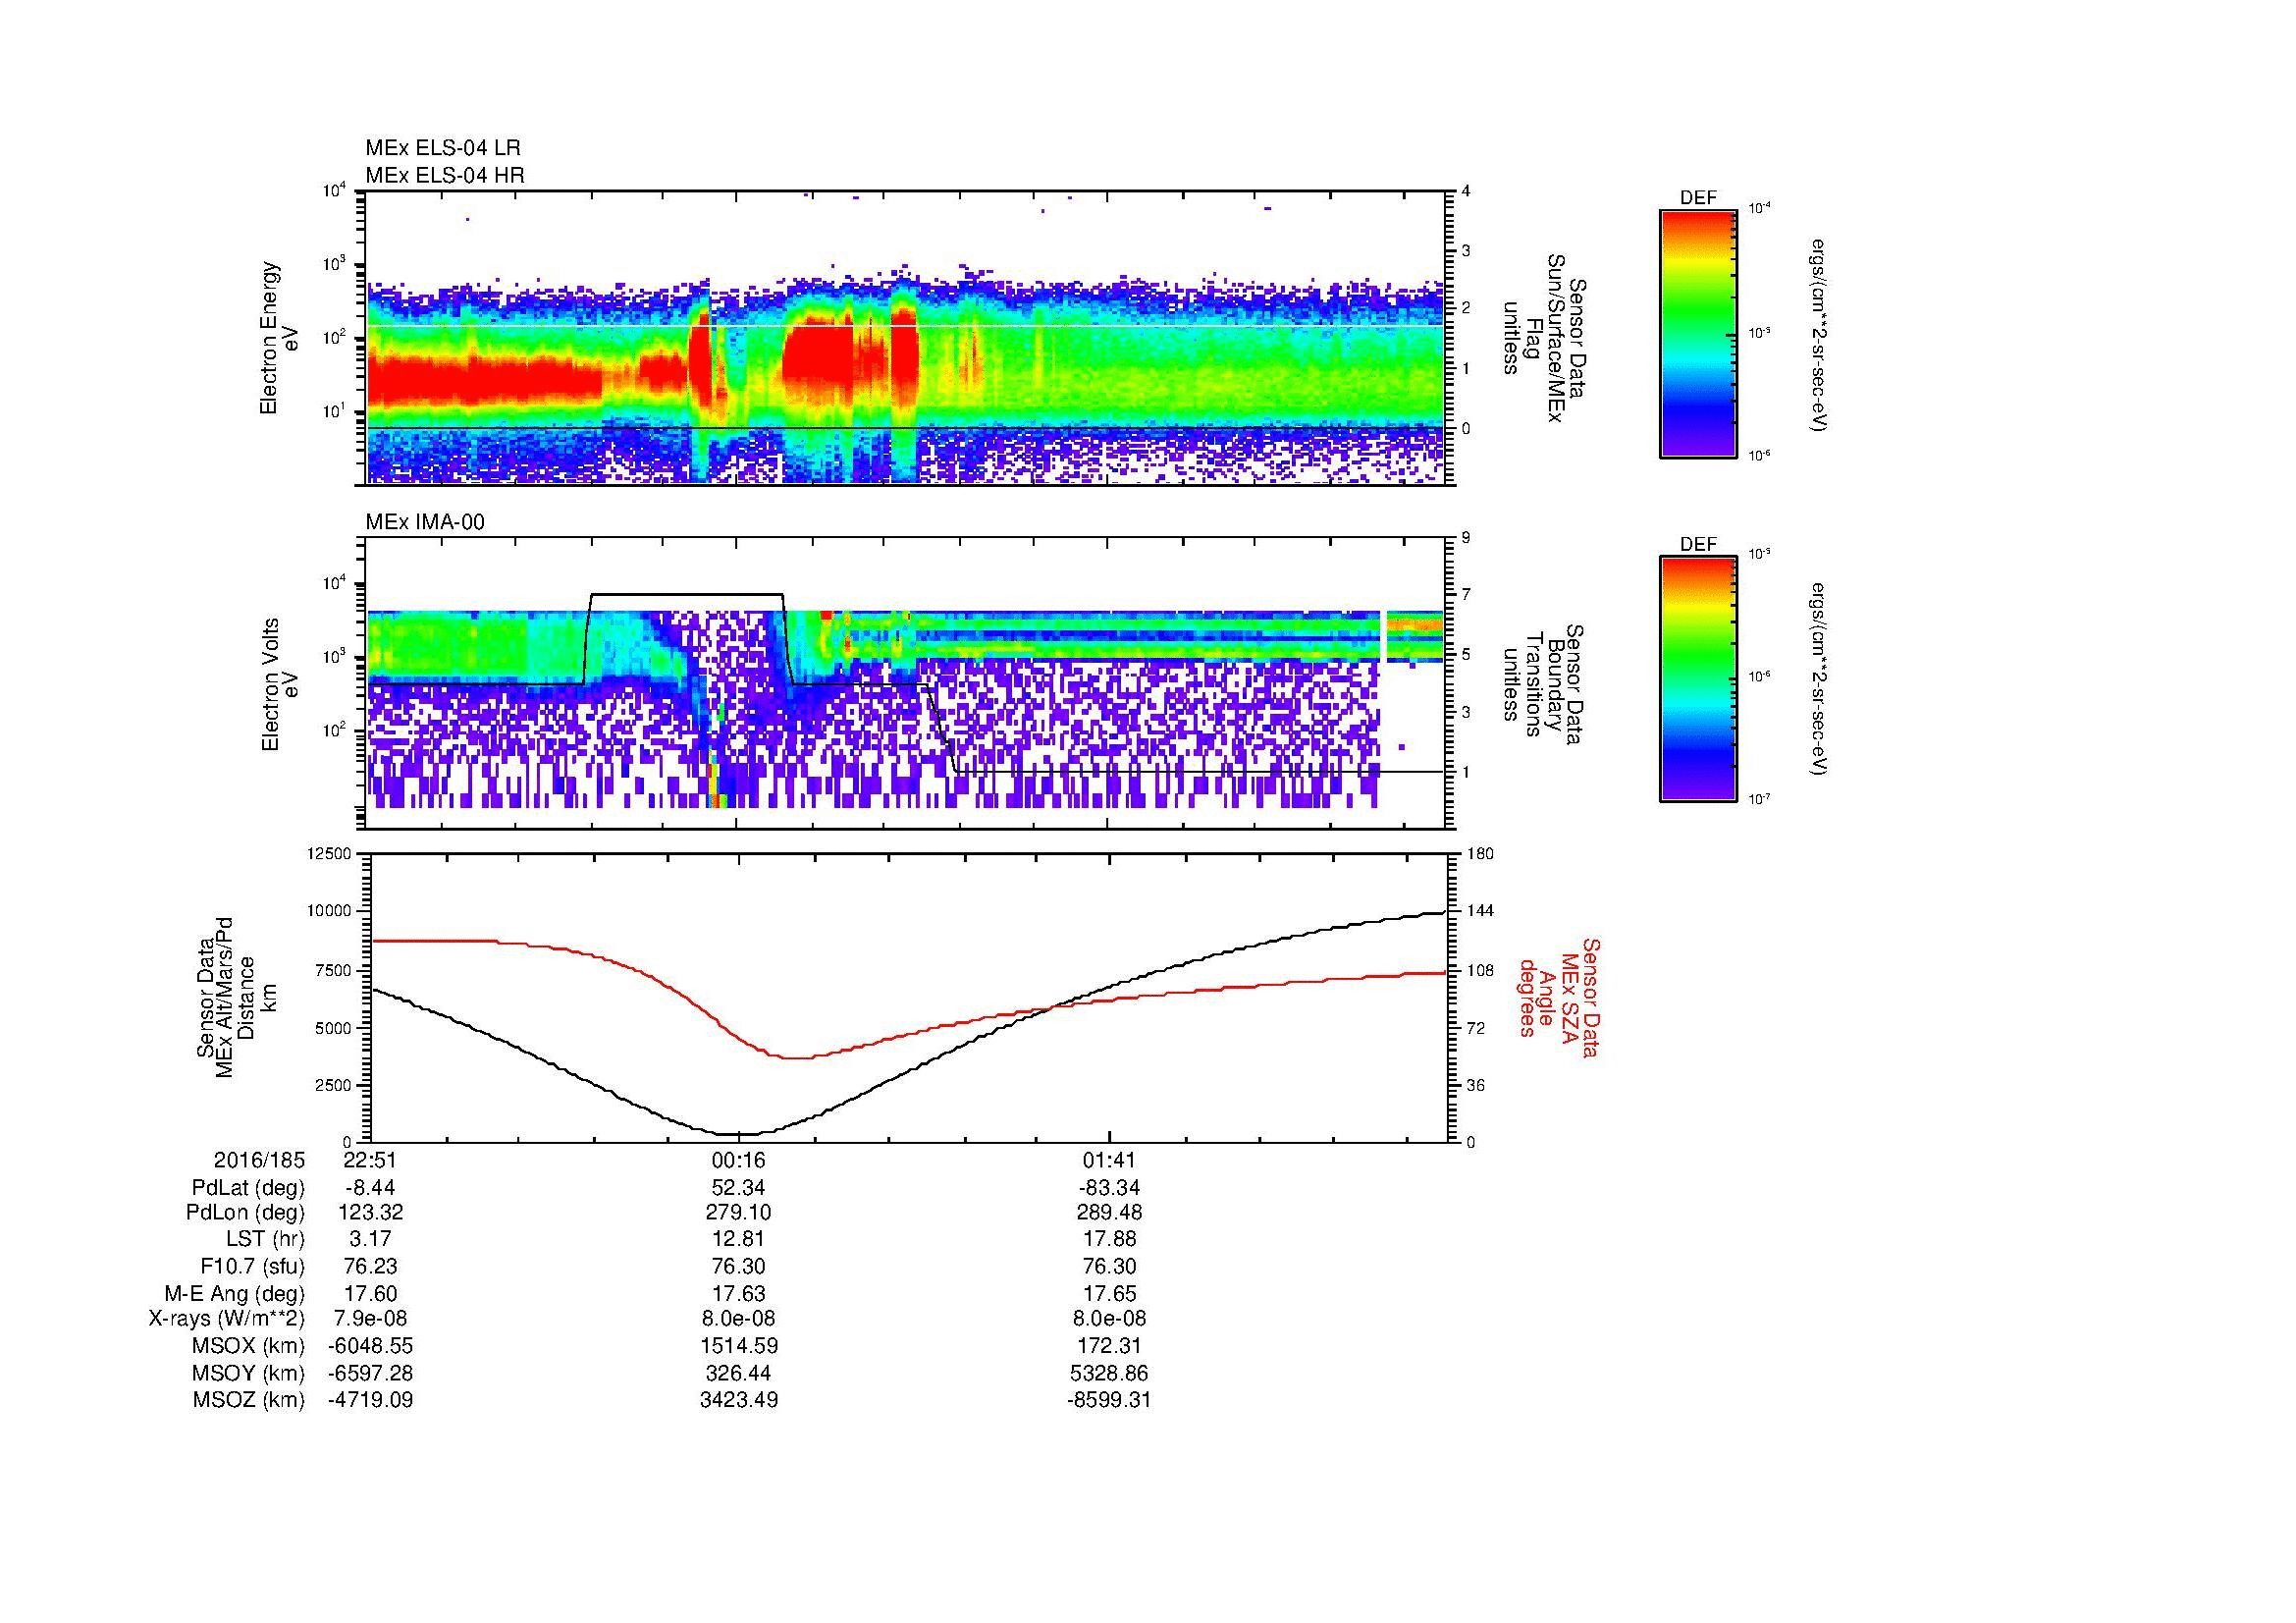Click the M-E Ang value '17.60'

370,1293
